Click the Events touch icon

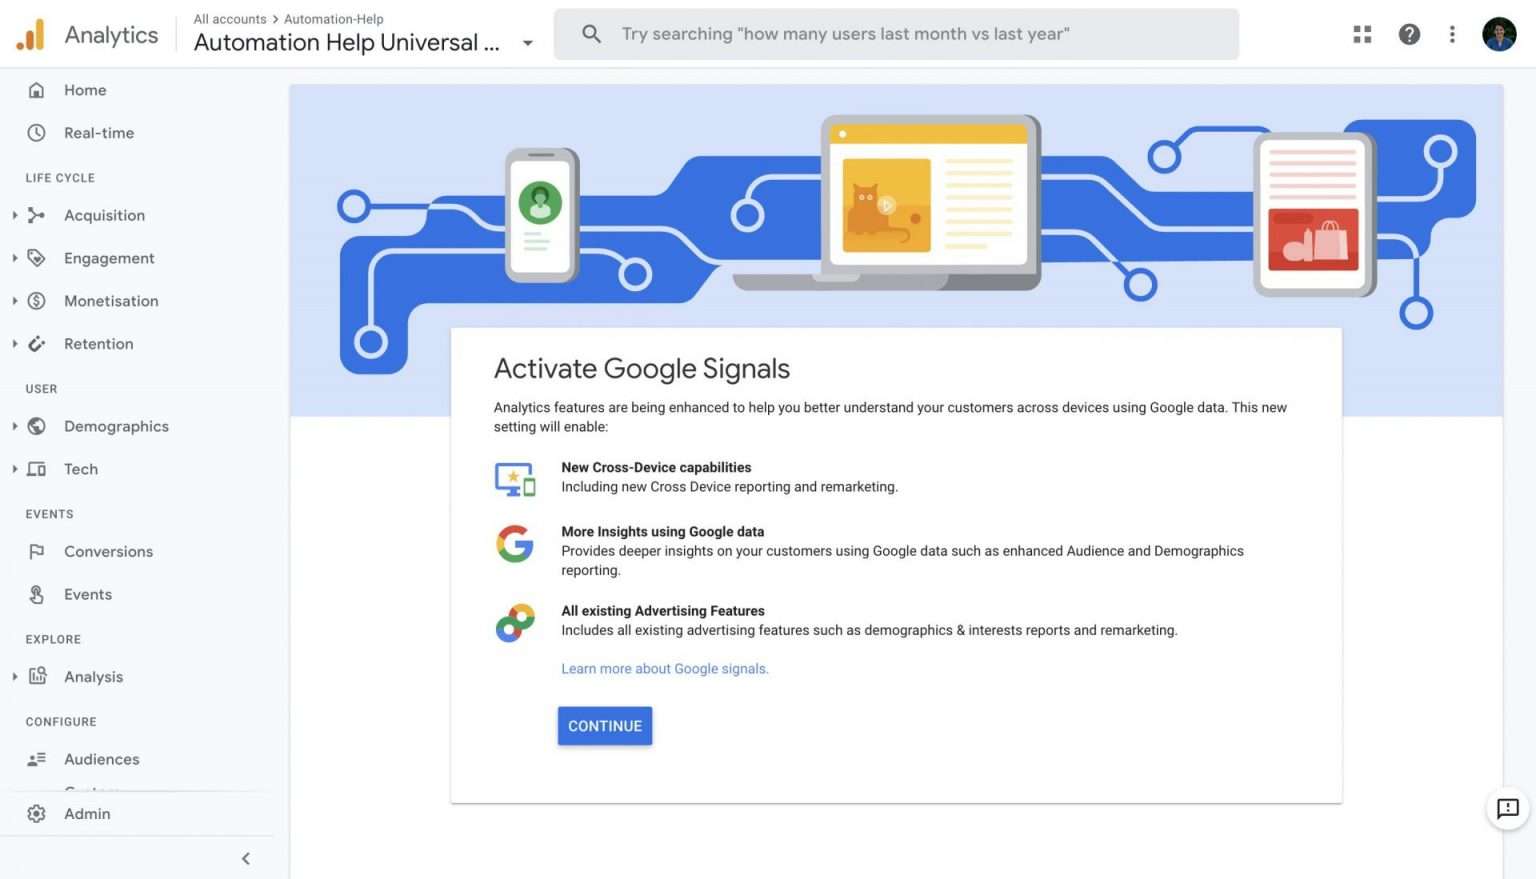point(36,594)
